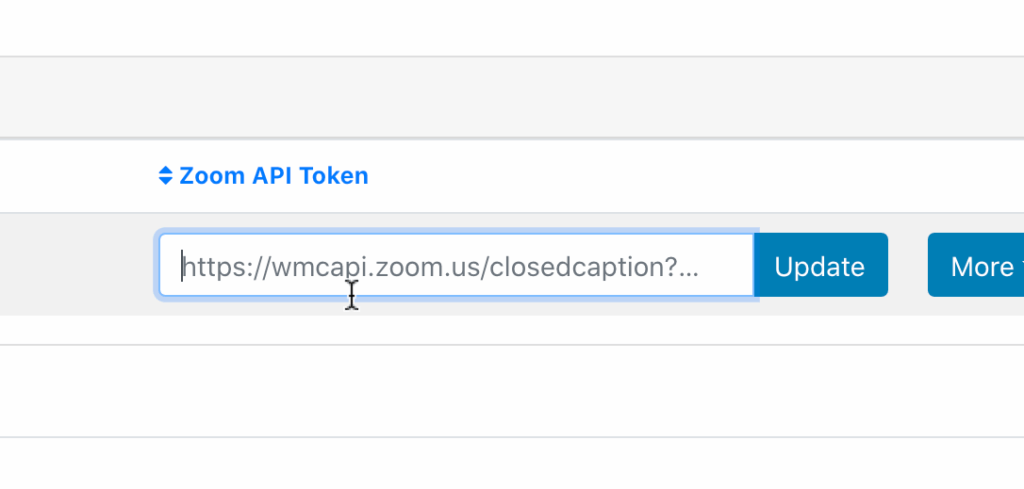Viewport: 1024px width, 489px height.
Task: Save the token with the Update button
Action: click(820, 266)
